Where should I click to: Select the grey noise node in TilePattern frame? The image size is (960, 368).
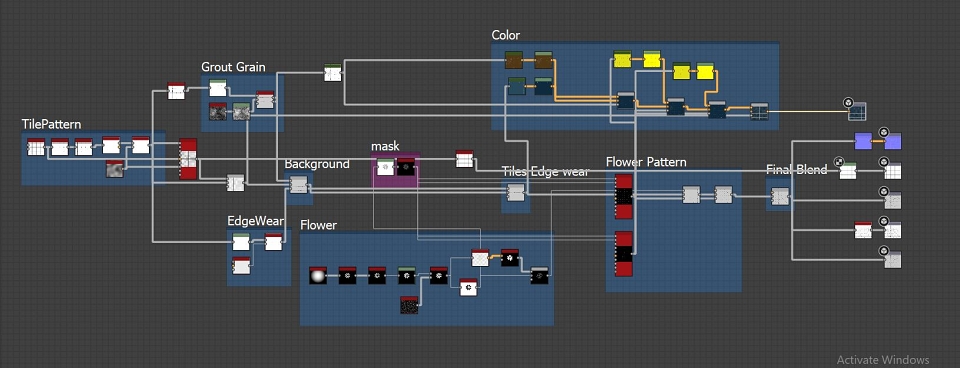(114, 169)
